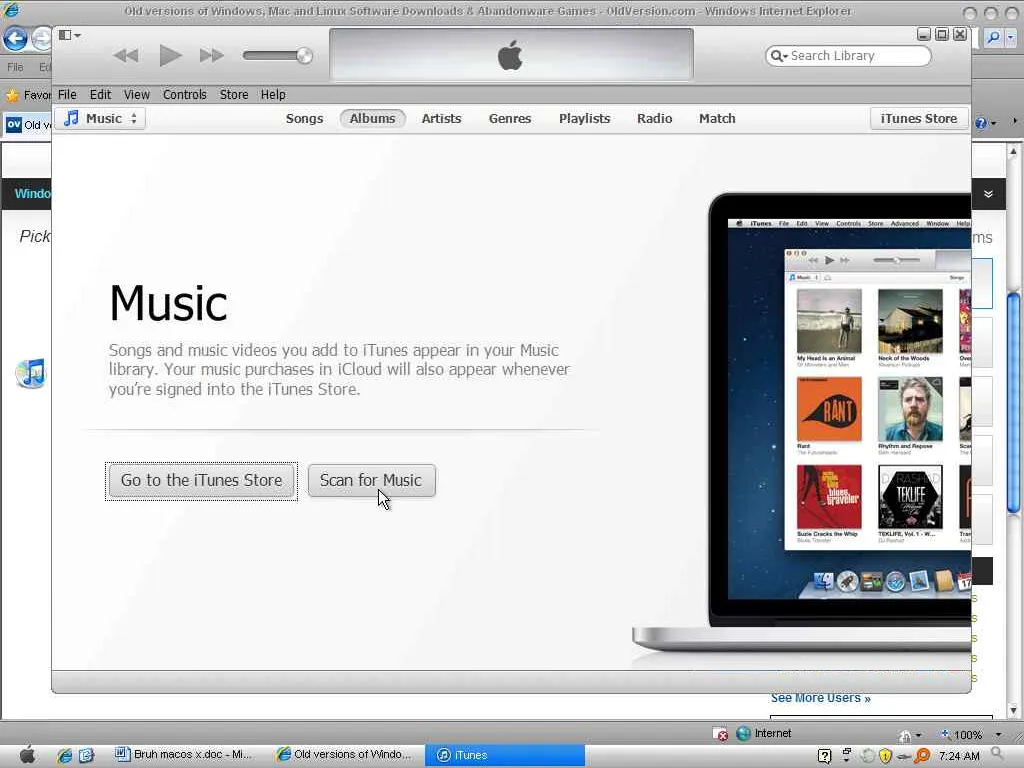Click Go to the iTunes Store button
The image size is (1024, 768).
pyautogui.click(x=201, y=481)
